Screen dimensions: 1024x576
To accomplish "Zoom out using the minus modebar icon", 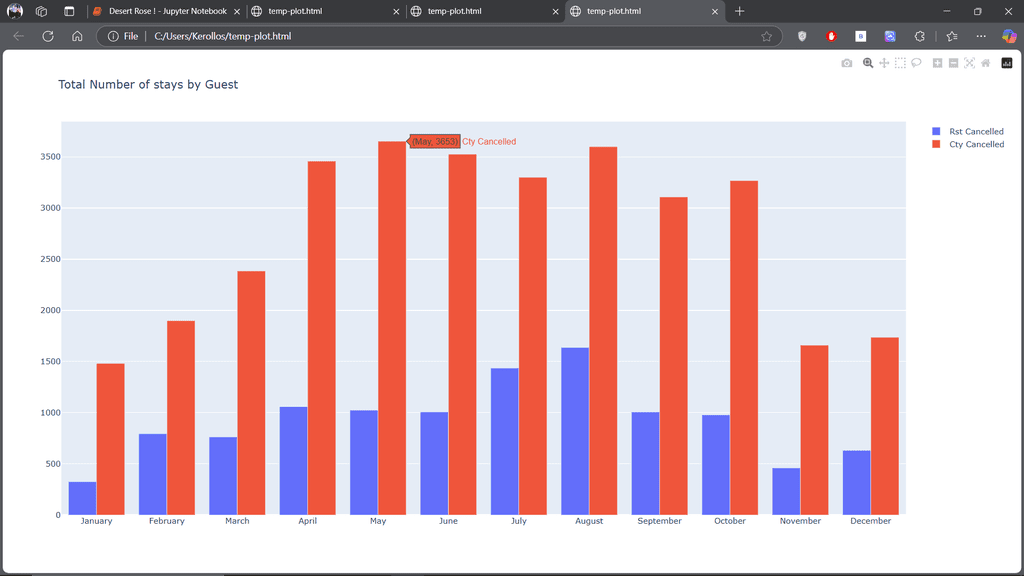I will tap(953, 63).
